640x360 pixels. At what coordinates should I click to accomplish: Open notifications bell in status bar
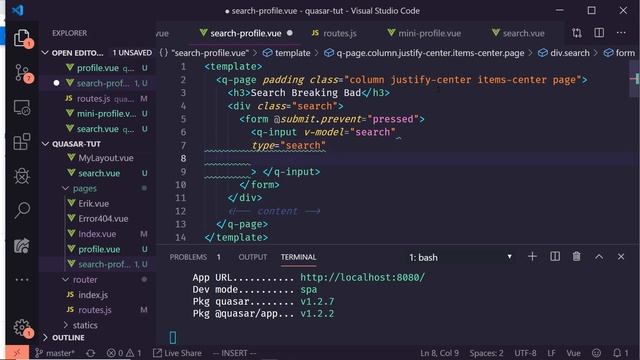(x=620, y=353)
